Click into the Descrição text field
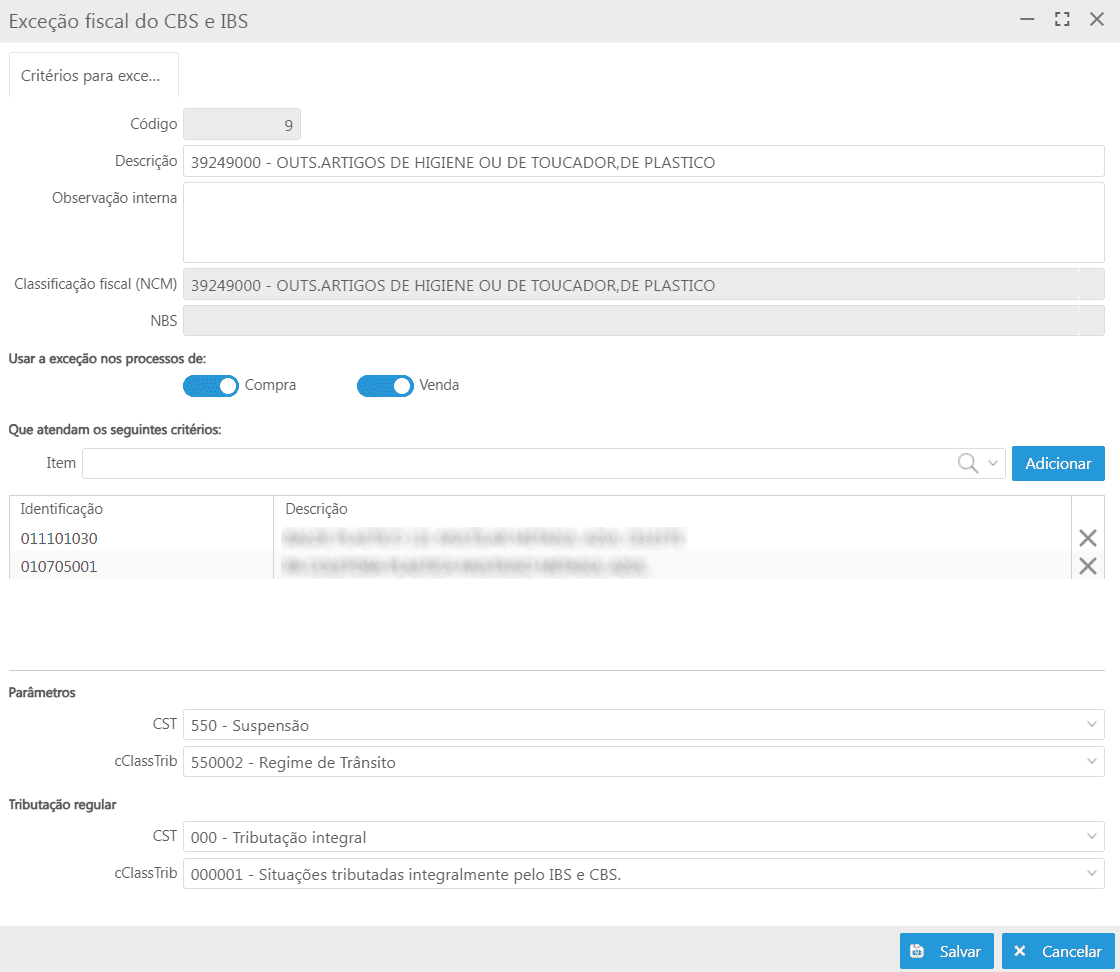1120x972 pixels. coord(643,161)
